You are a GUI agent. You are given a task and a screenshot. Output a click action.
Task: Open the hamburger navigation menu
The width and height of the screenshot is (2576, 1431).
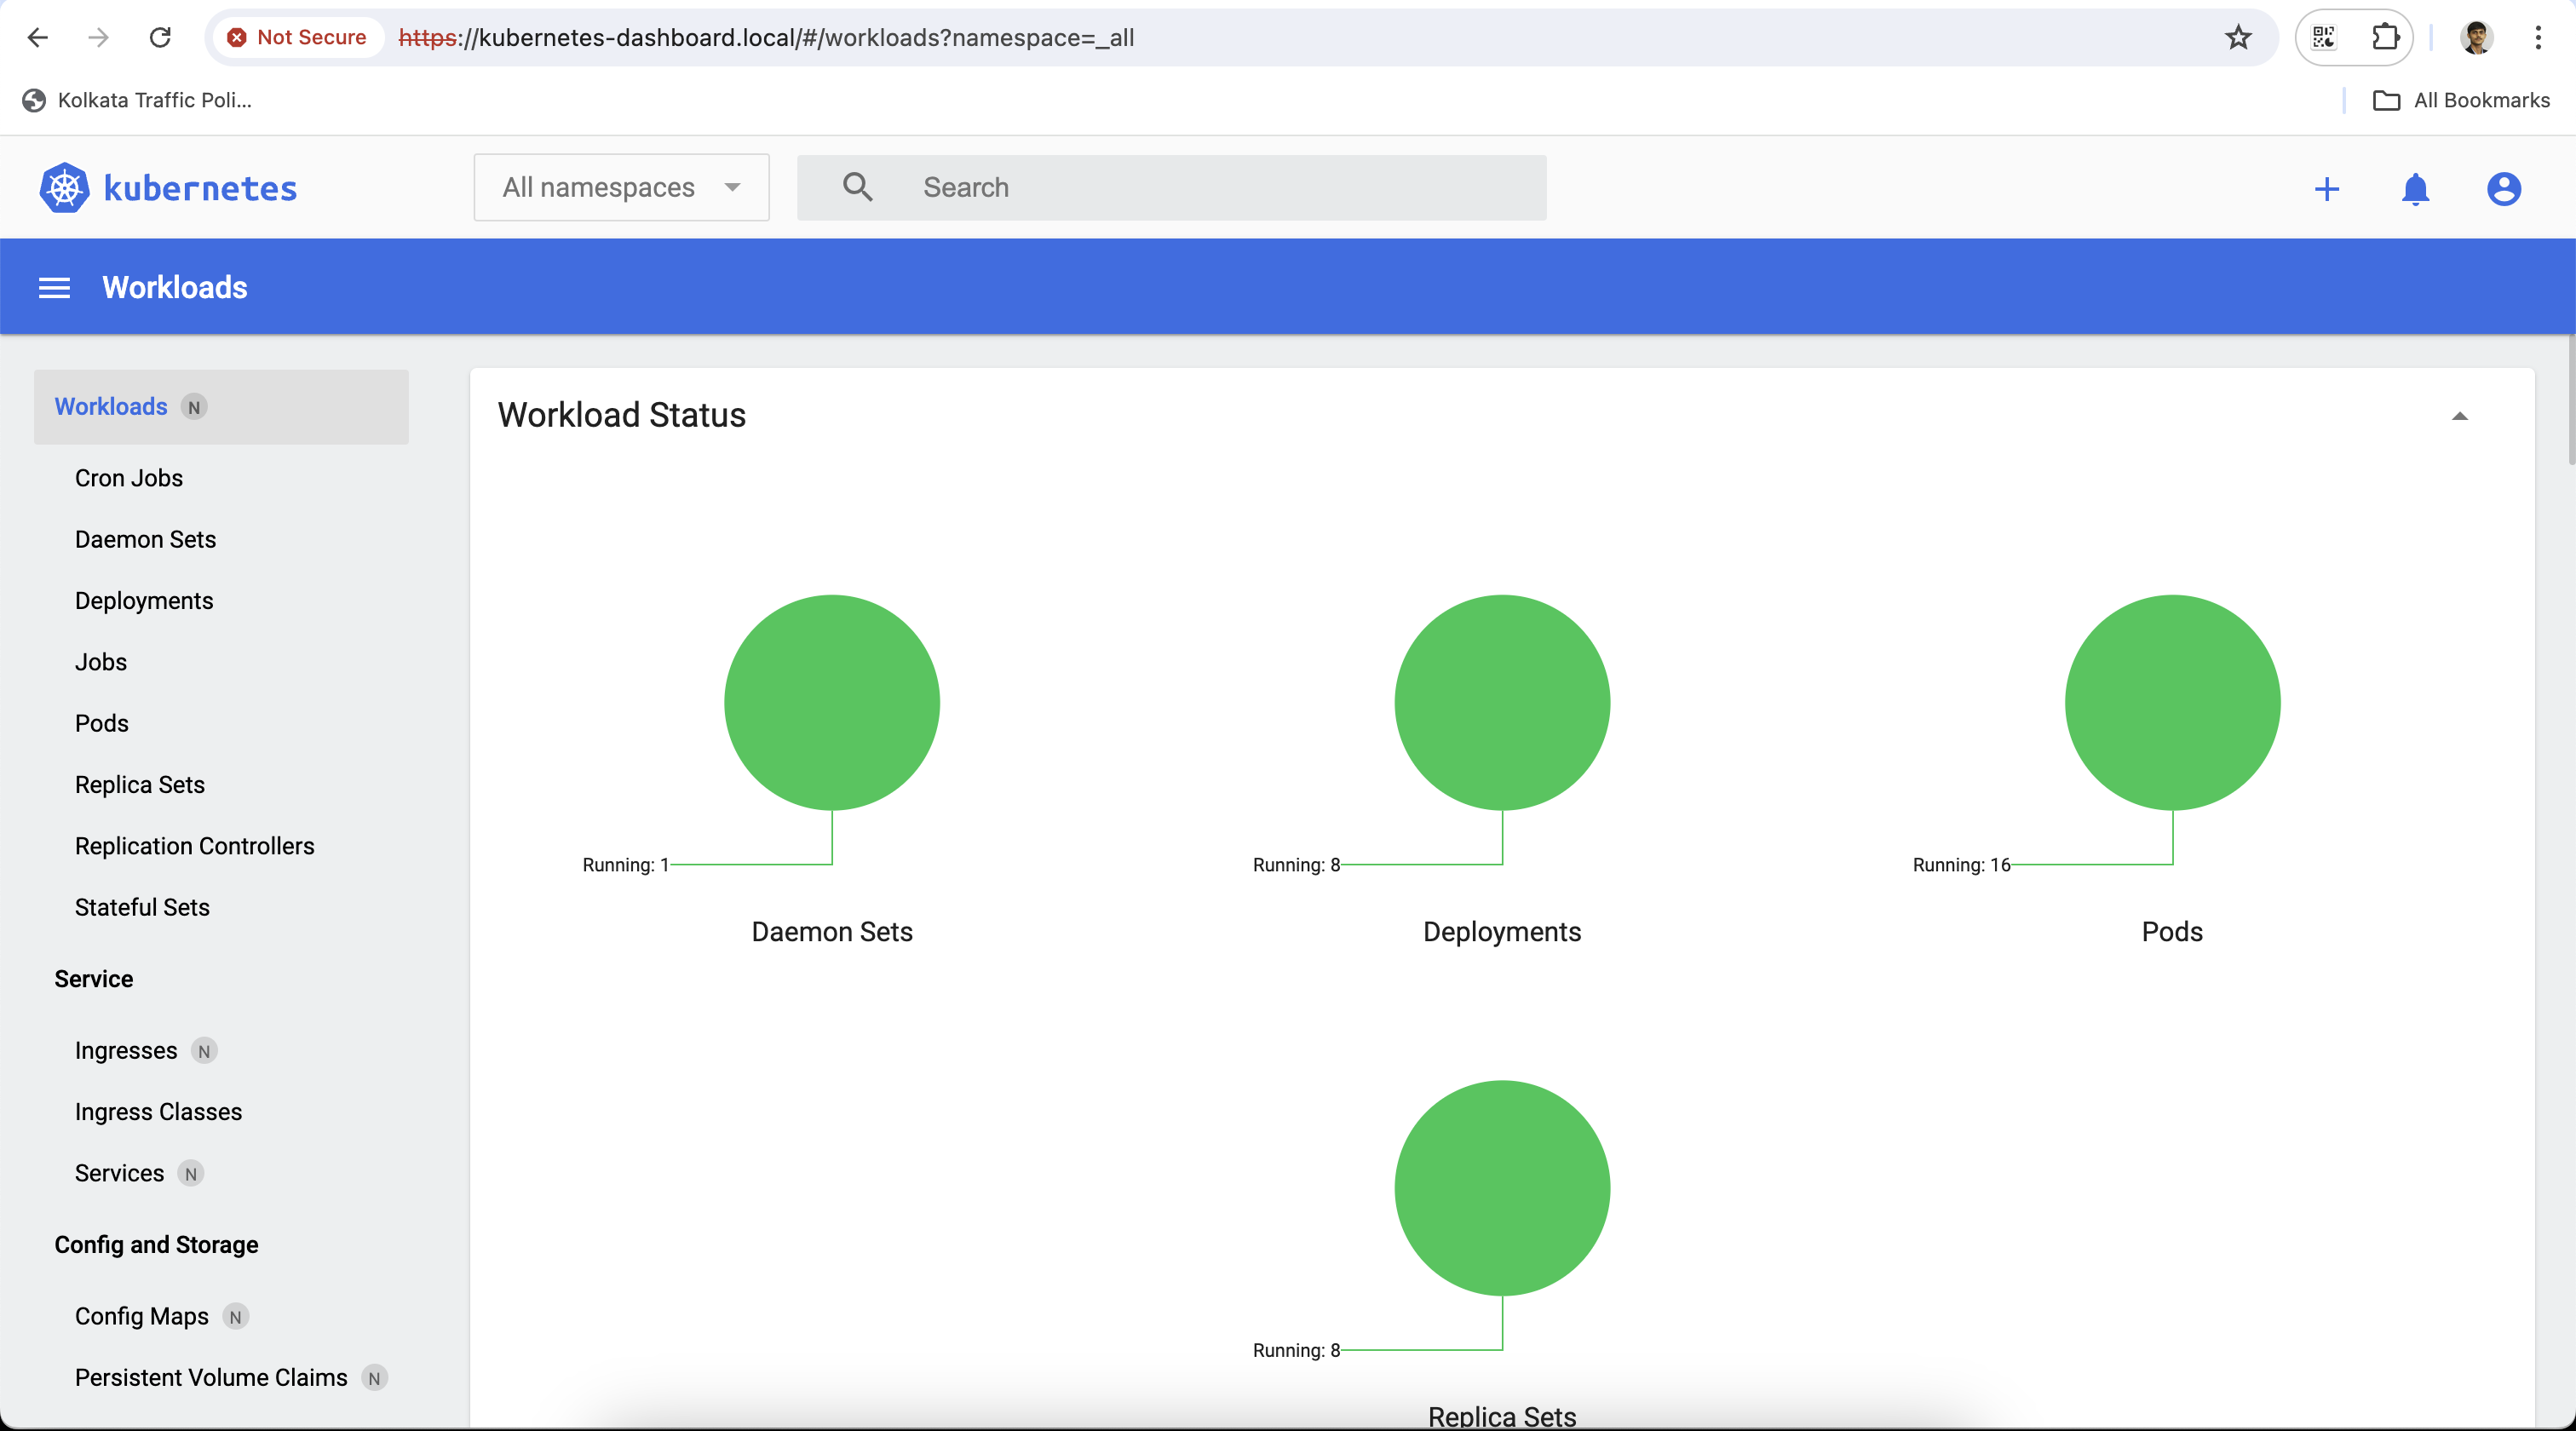[54, 288]
